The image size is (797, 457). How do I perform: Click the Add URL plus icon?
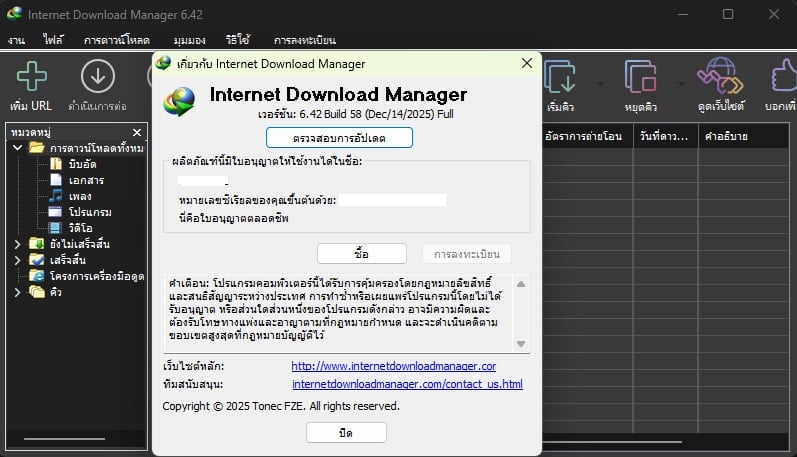(32, 76)
